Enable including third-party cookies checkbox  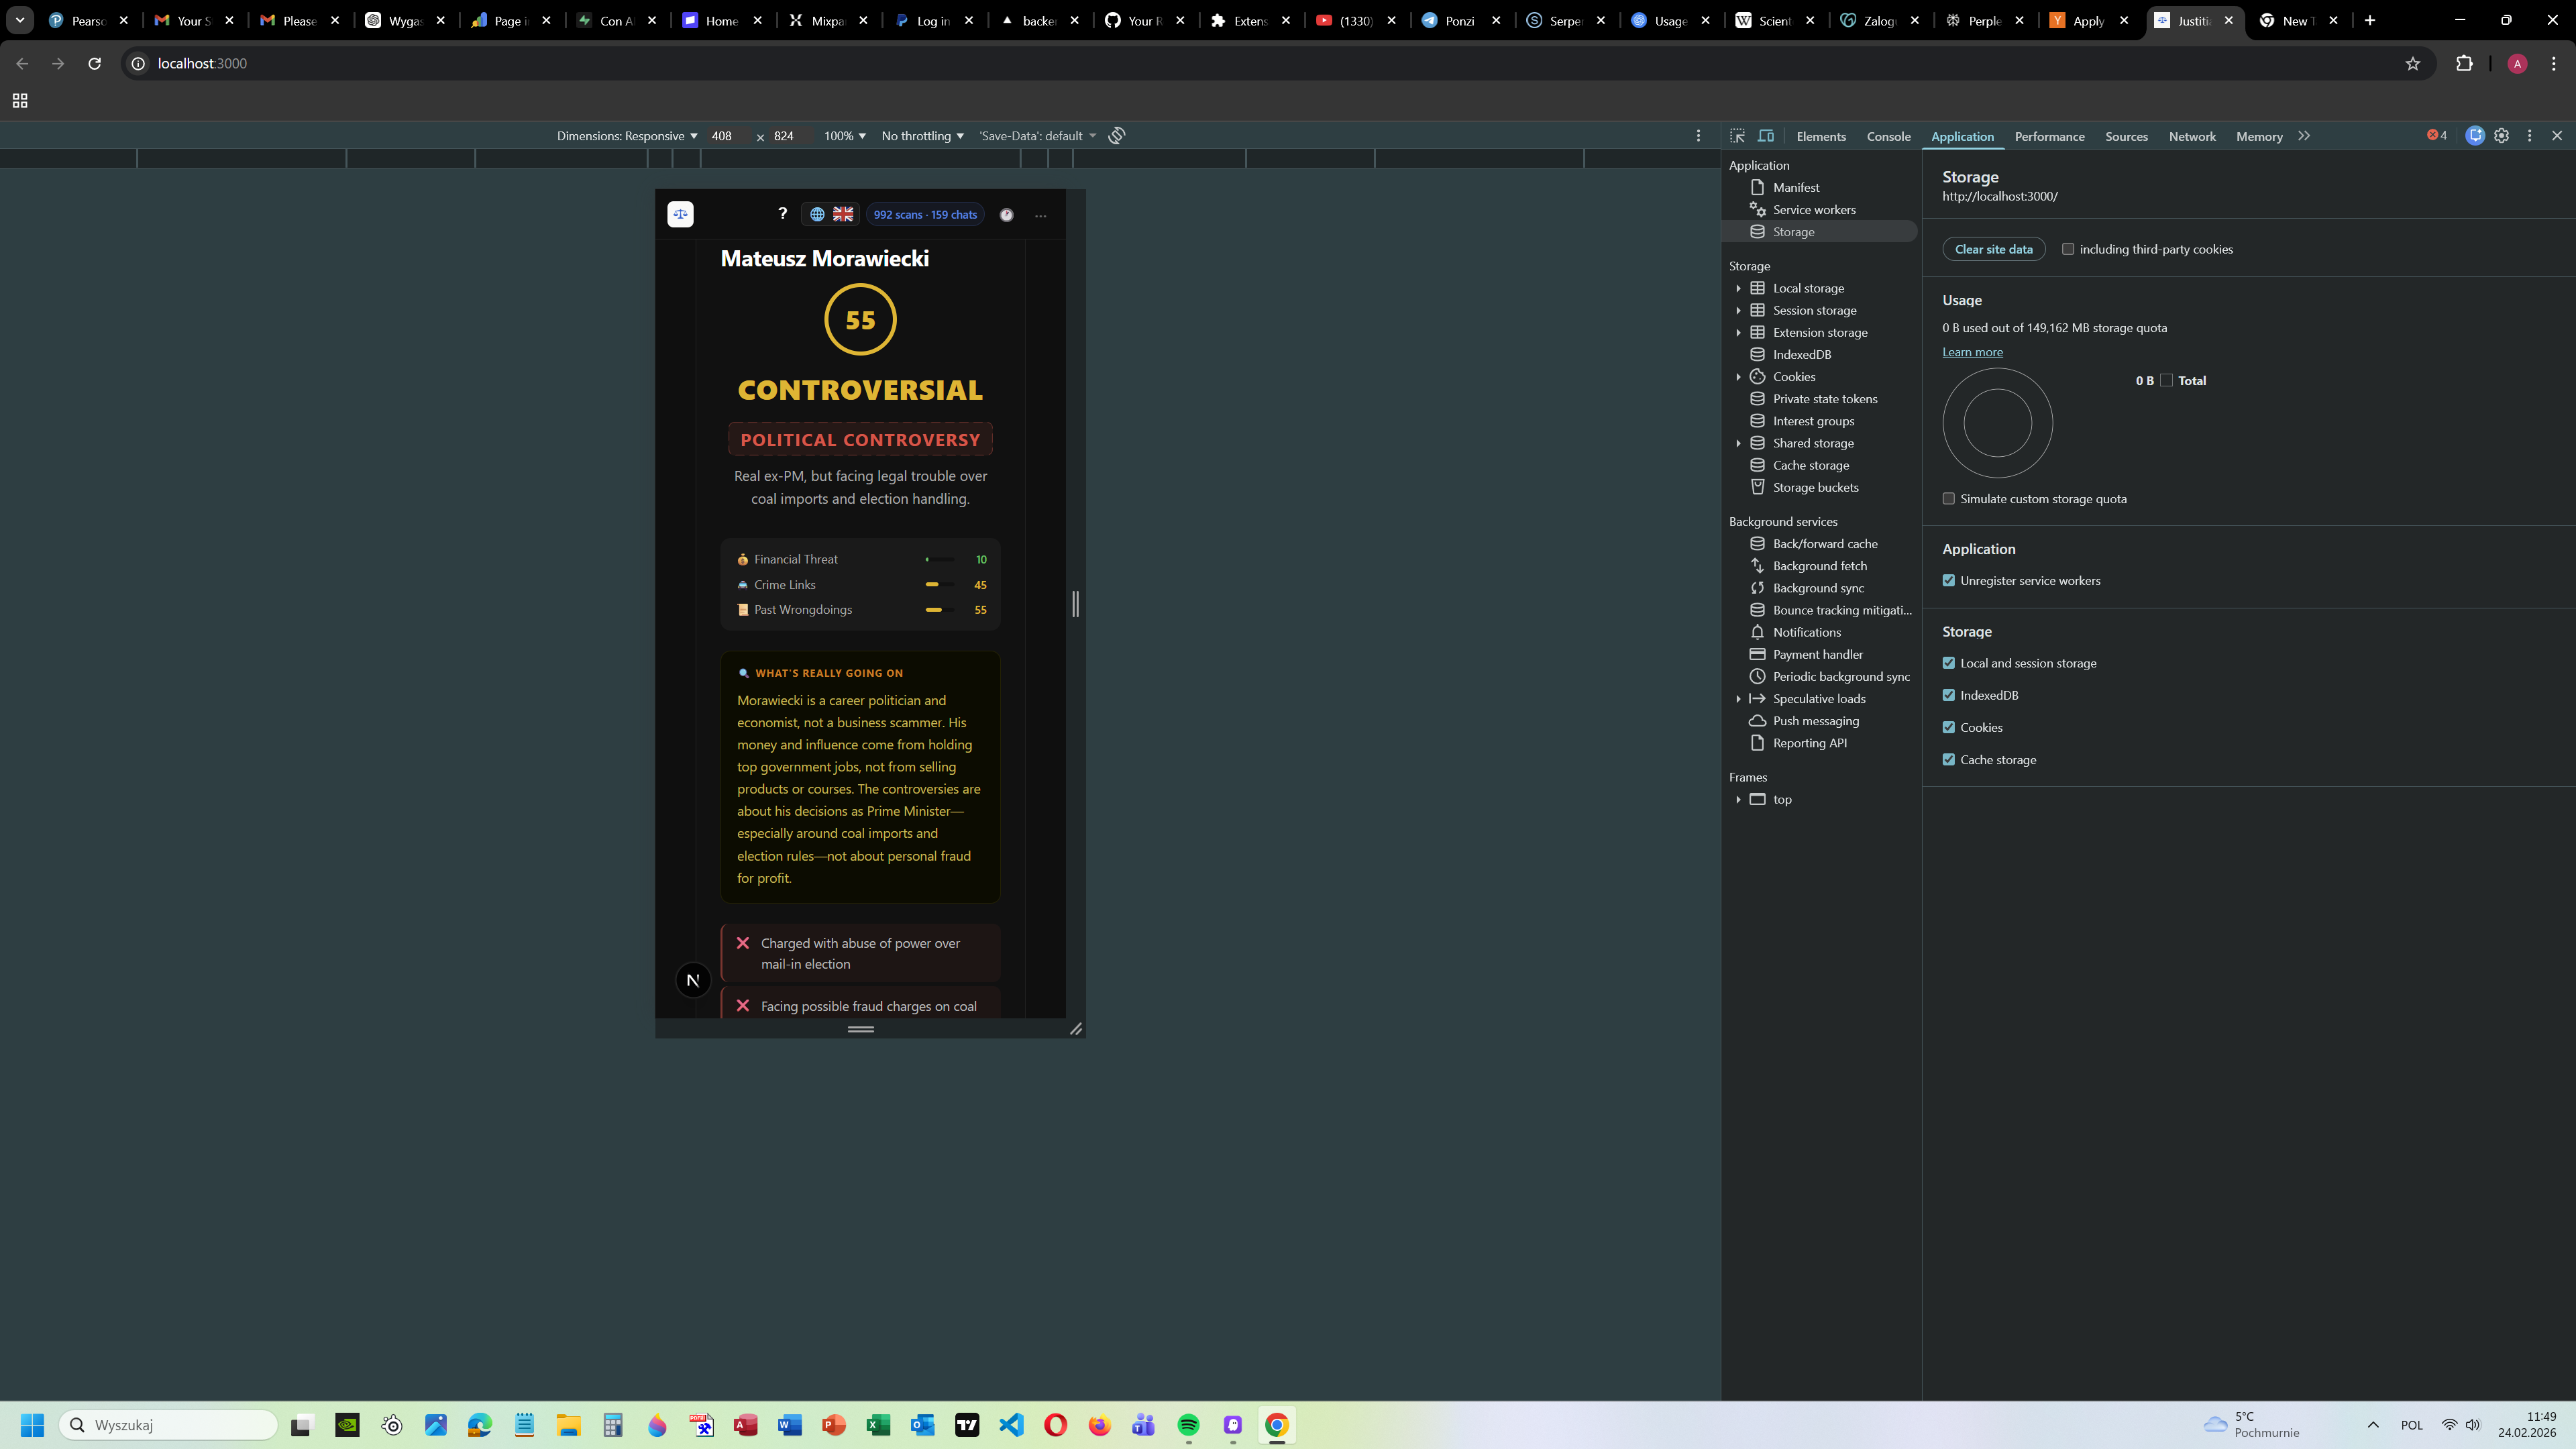tap(2068, 249)
